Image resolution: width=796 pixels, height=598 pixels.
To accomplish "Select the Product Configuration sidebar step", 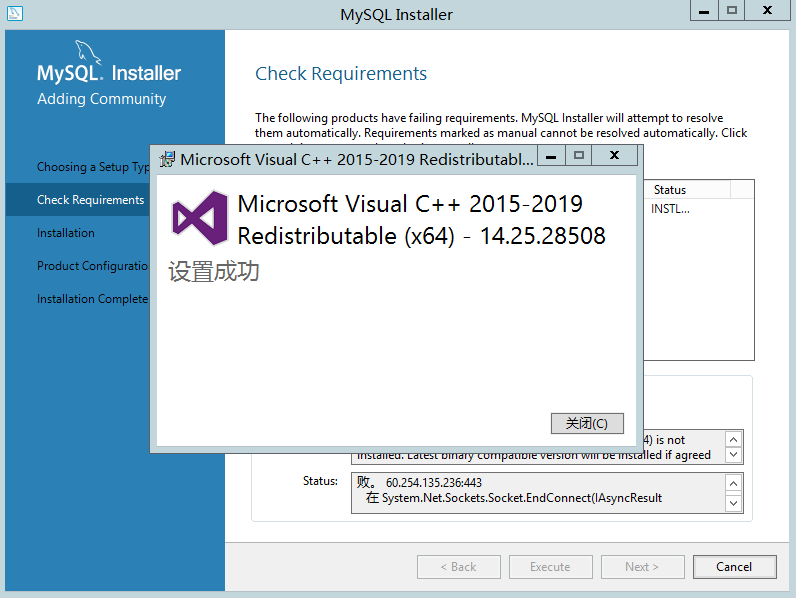I will (x=93, y=266).
